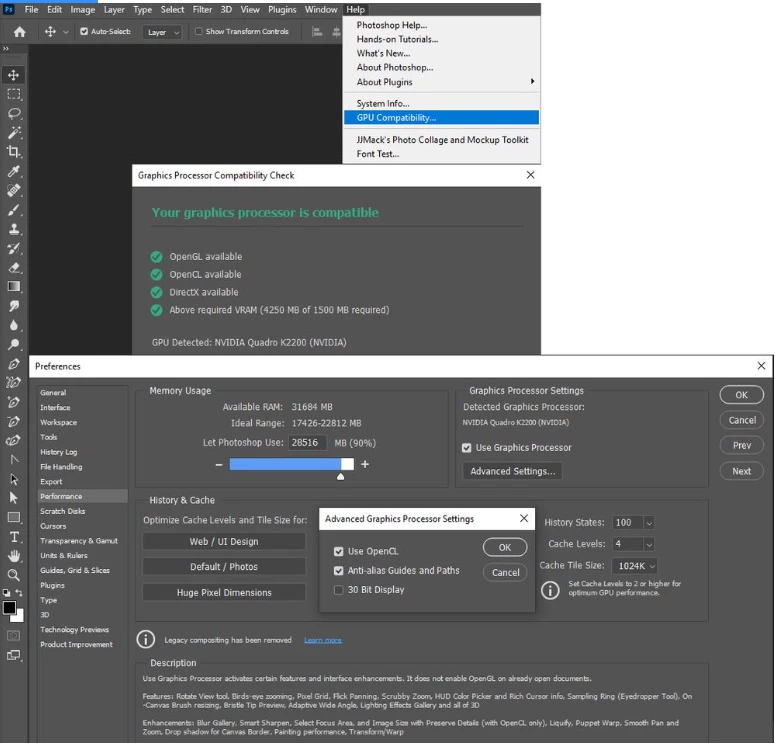Click the swap foreground and background colors icon
775x745 pixels.
pos(19,592)
